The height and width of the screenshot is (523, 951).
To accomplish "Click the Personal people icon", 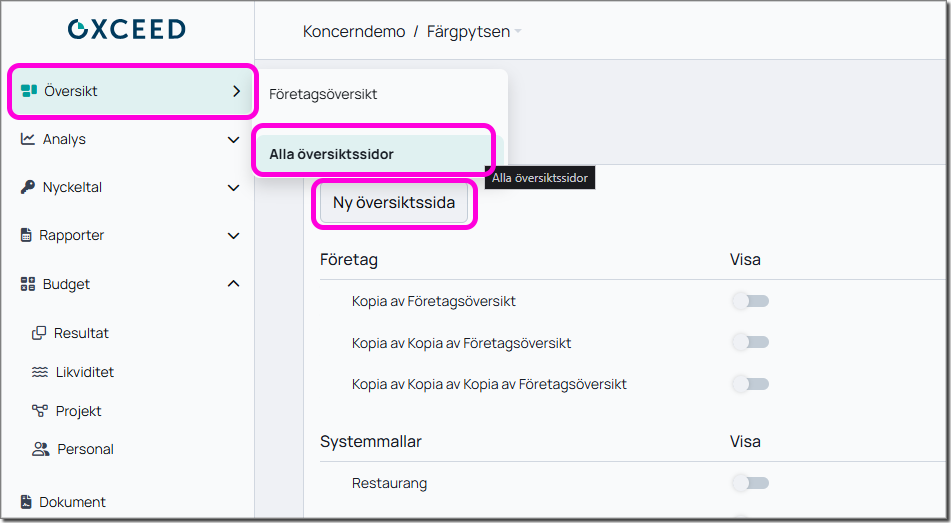I will pos(41,450).
